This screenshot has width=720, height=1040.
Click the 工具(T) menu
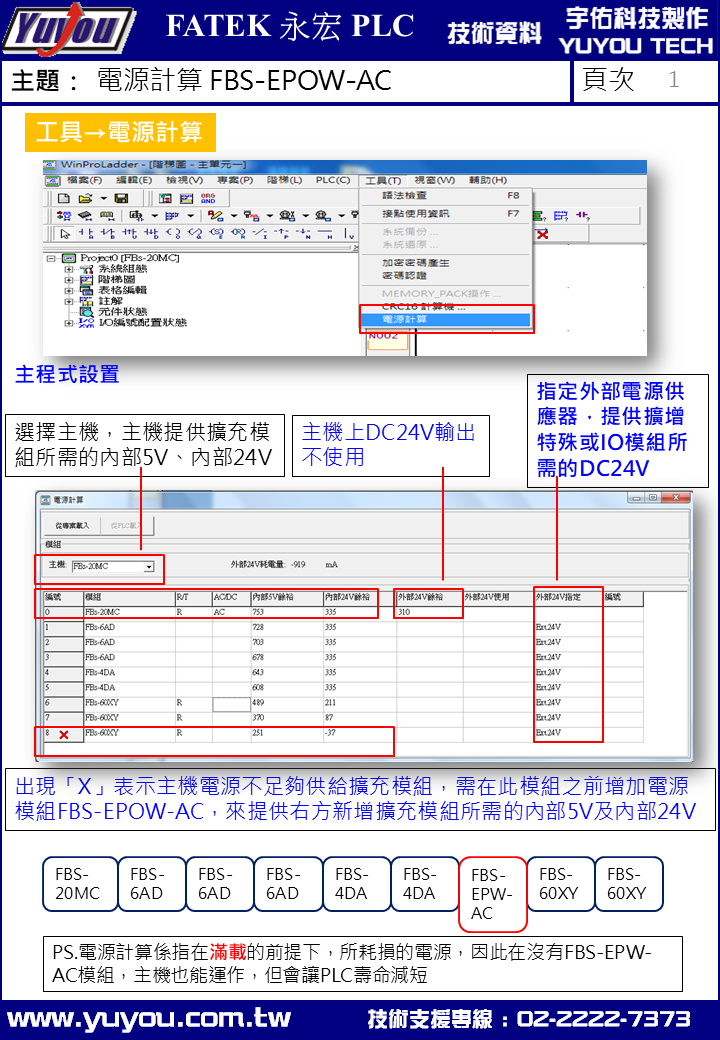[383, 180]
